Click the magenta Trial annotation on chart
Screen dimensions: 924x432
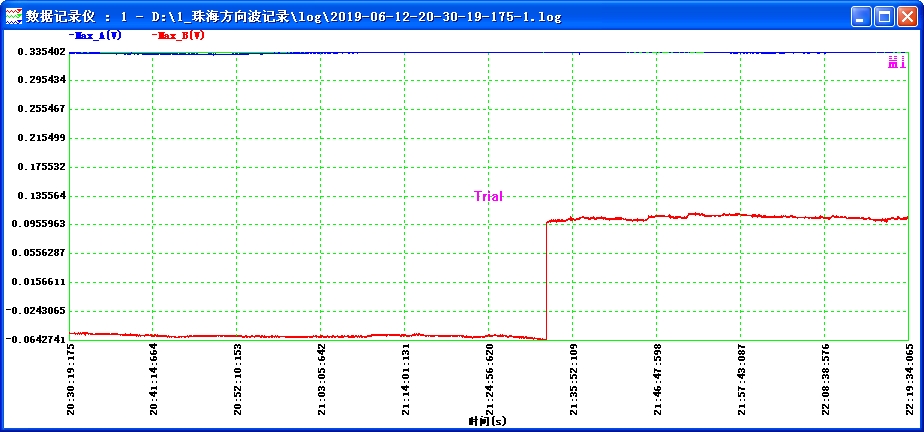pyautogui.click(x=488, y=197)
